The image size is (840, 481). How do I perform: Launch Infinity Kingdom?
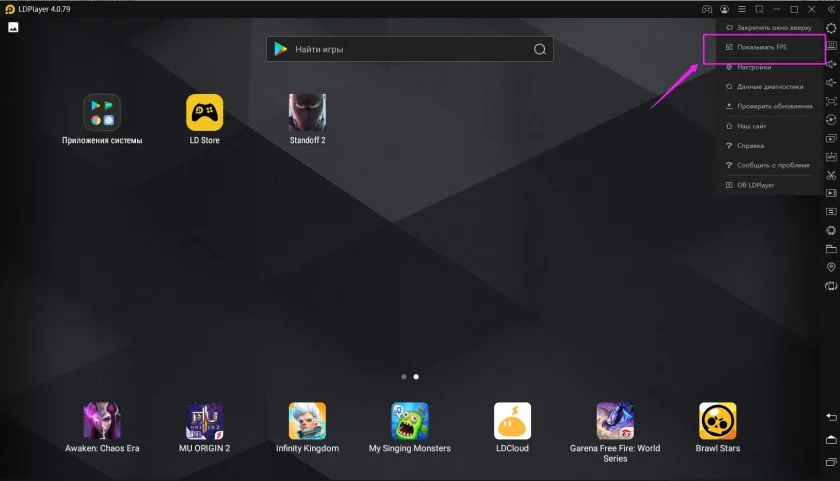point(308,427)
